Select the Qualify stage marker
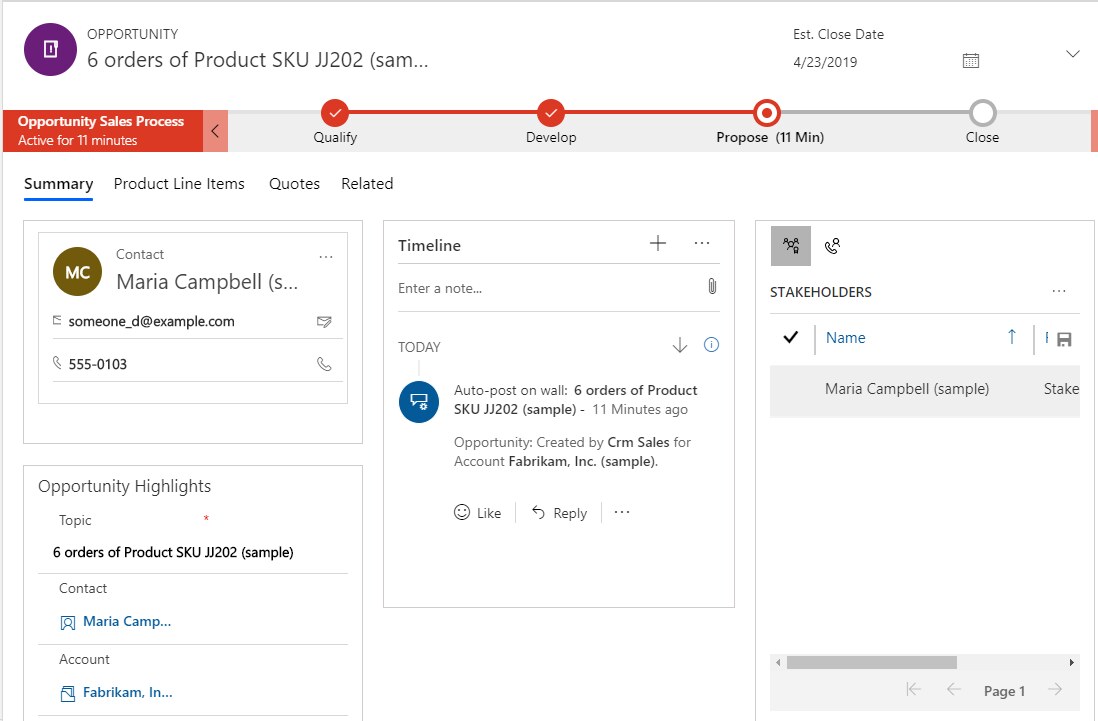1098x721 pixels. point(335,113)
